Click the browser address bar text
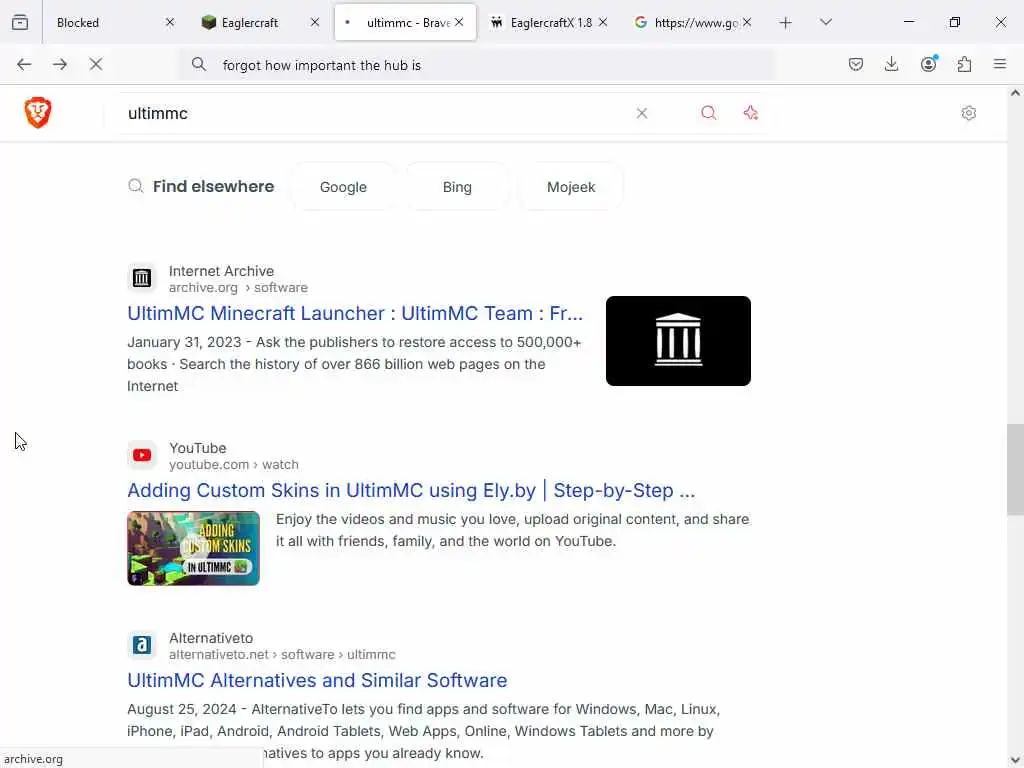This screenshot has height=768, width=1024. 322,65
